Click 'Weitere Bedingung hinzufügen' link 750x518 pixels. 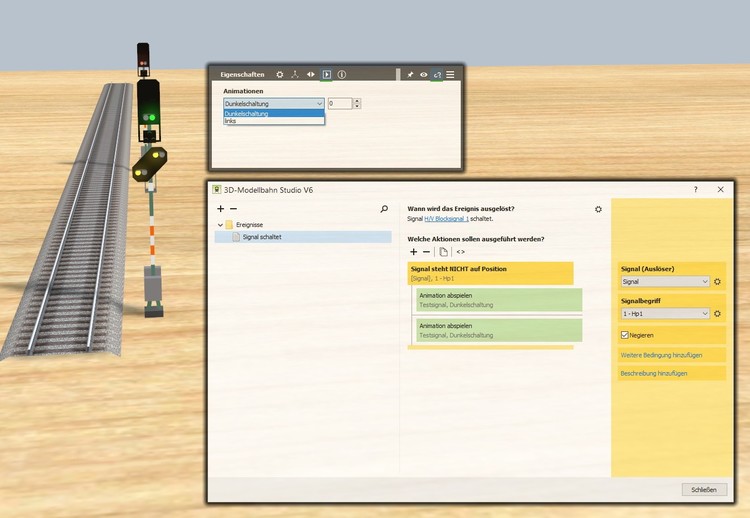tap(661, 355)
